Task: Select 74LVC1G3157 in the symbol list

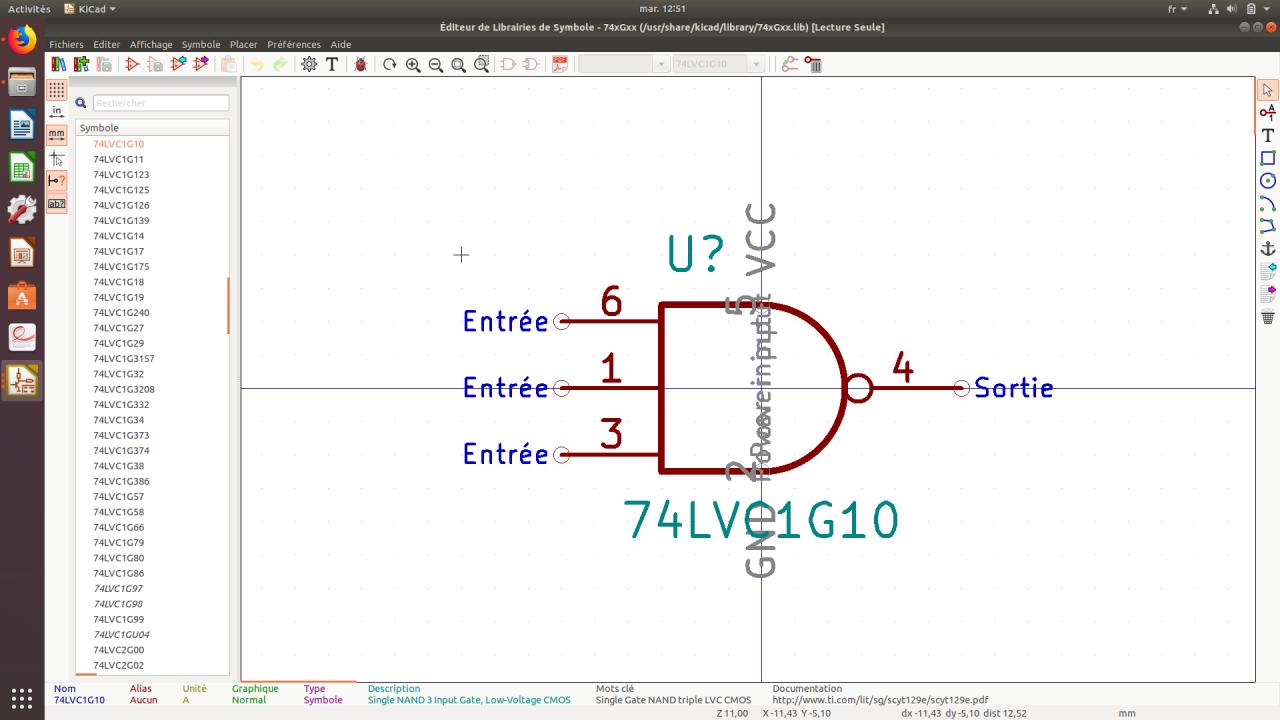Action: pyautogui.click(x=124, y=358)
